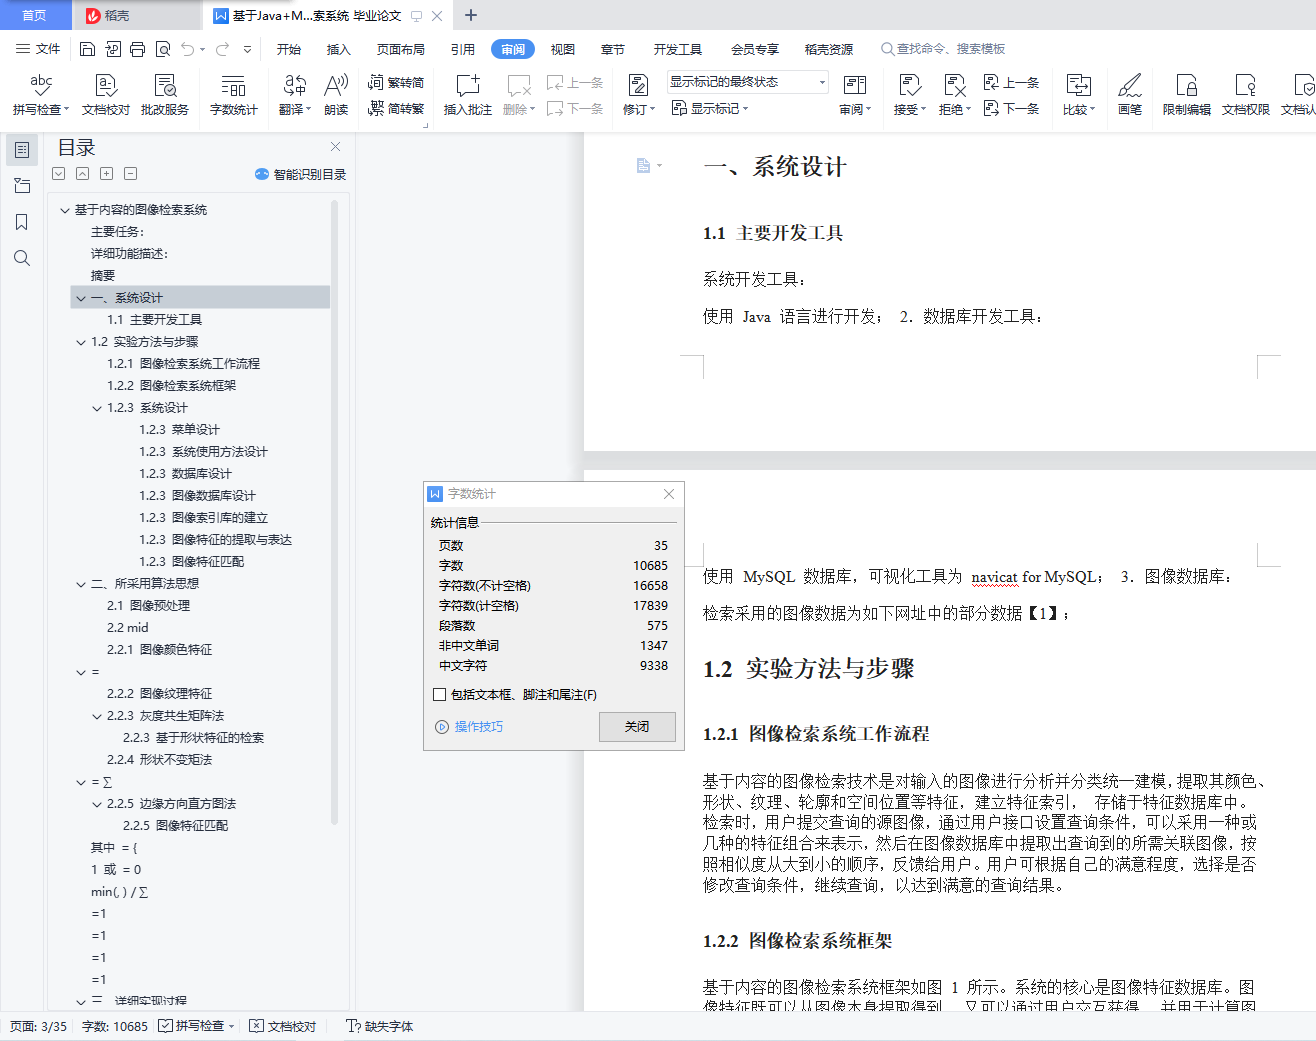Click the save icon in quick toolbar
The height and width of the screenshot is (1041, 1316).
click(x=87, y=49)
